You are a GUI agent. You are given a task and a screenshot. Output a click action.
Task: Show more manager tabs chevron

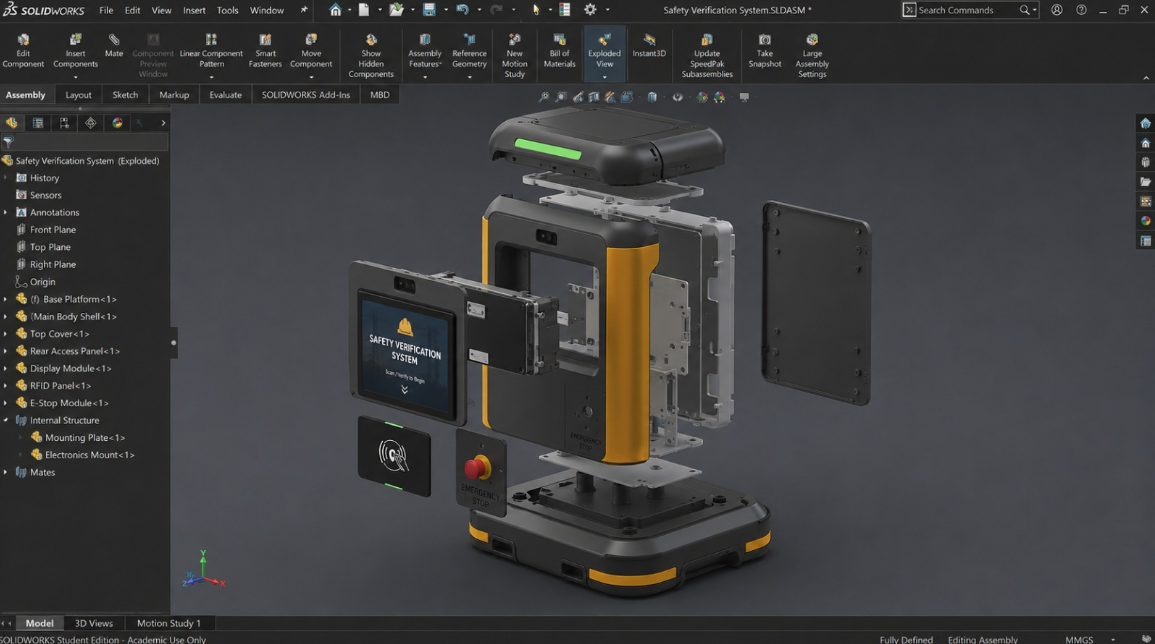tap(163, 123)
